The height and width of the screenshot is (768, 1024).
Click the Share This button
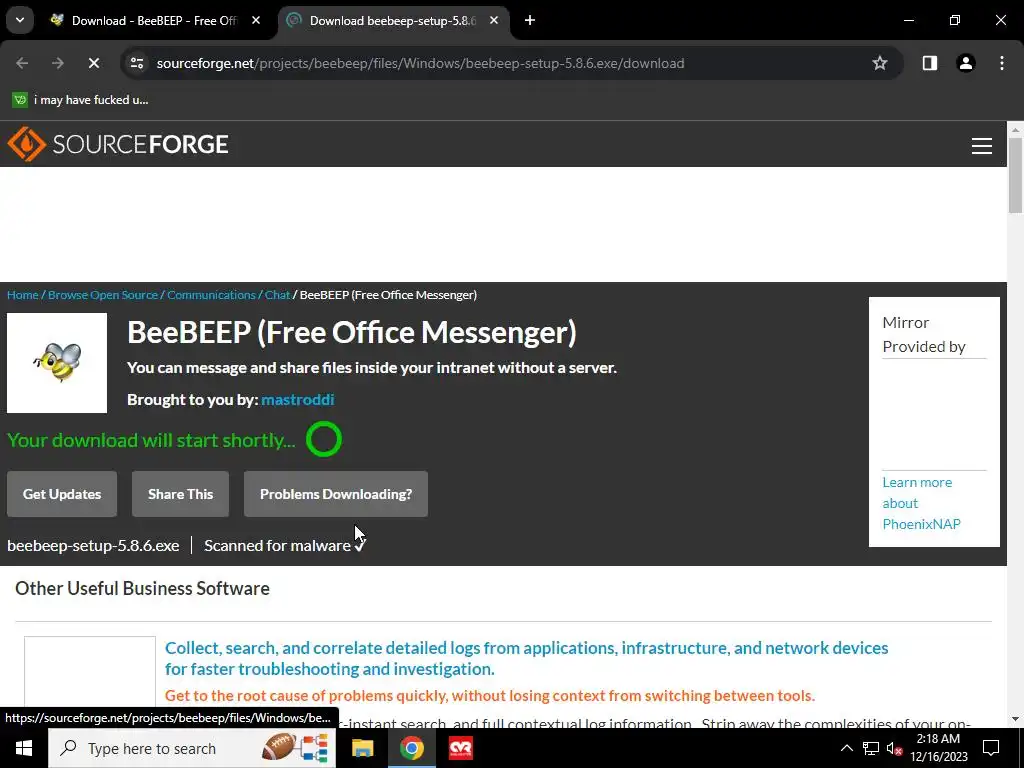pos(180,494)
